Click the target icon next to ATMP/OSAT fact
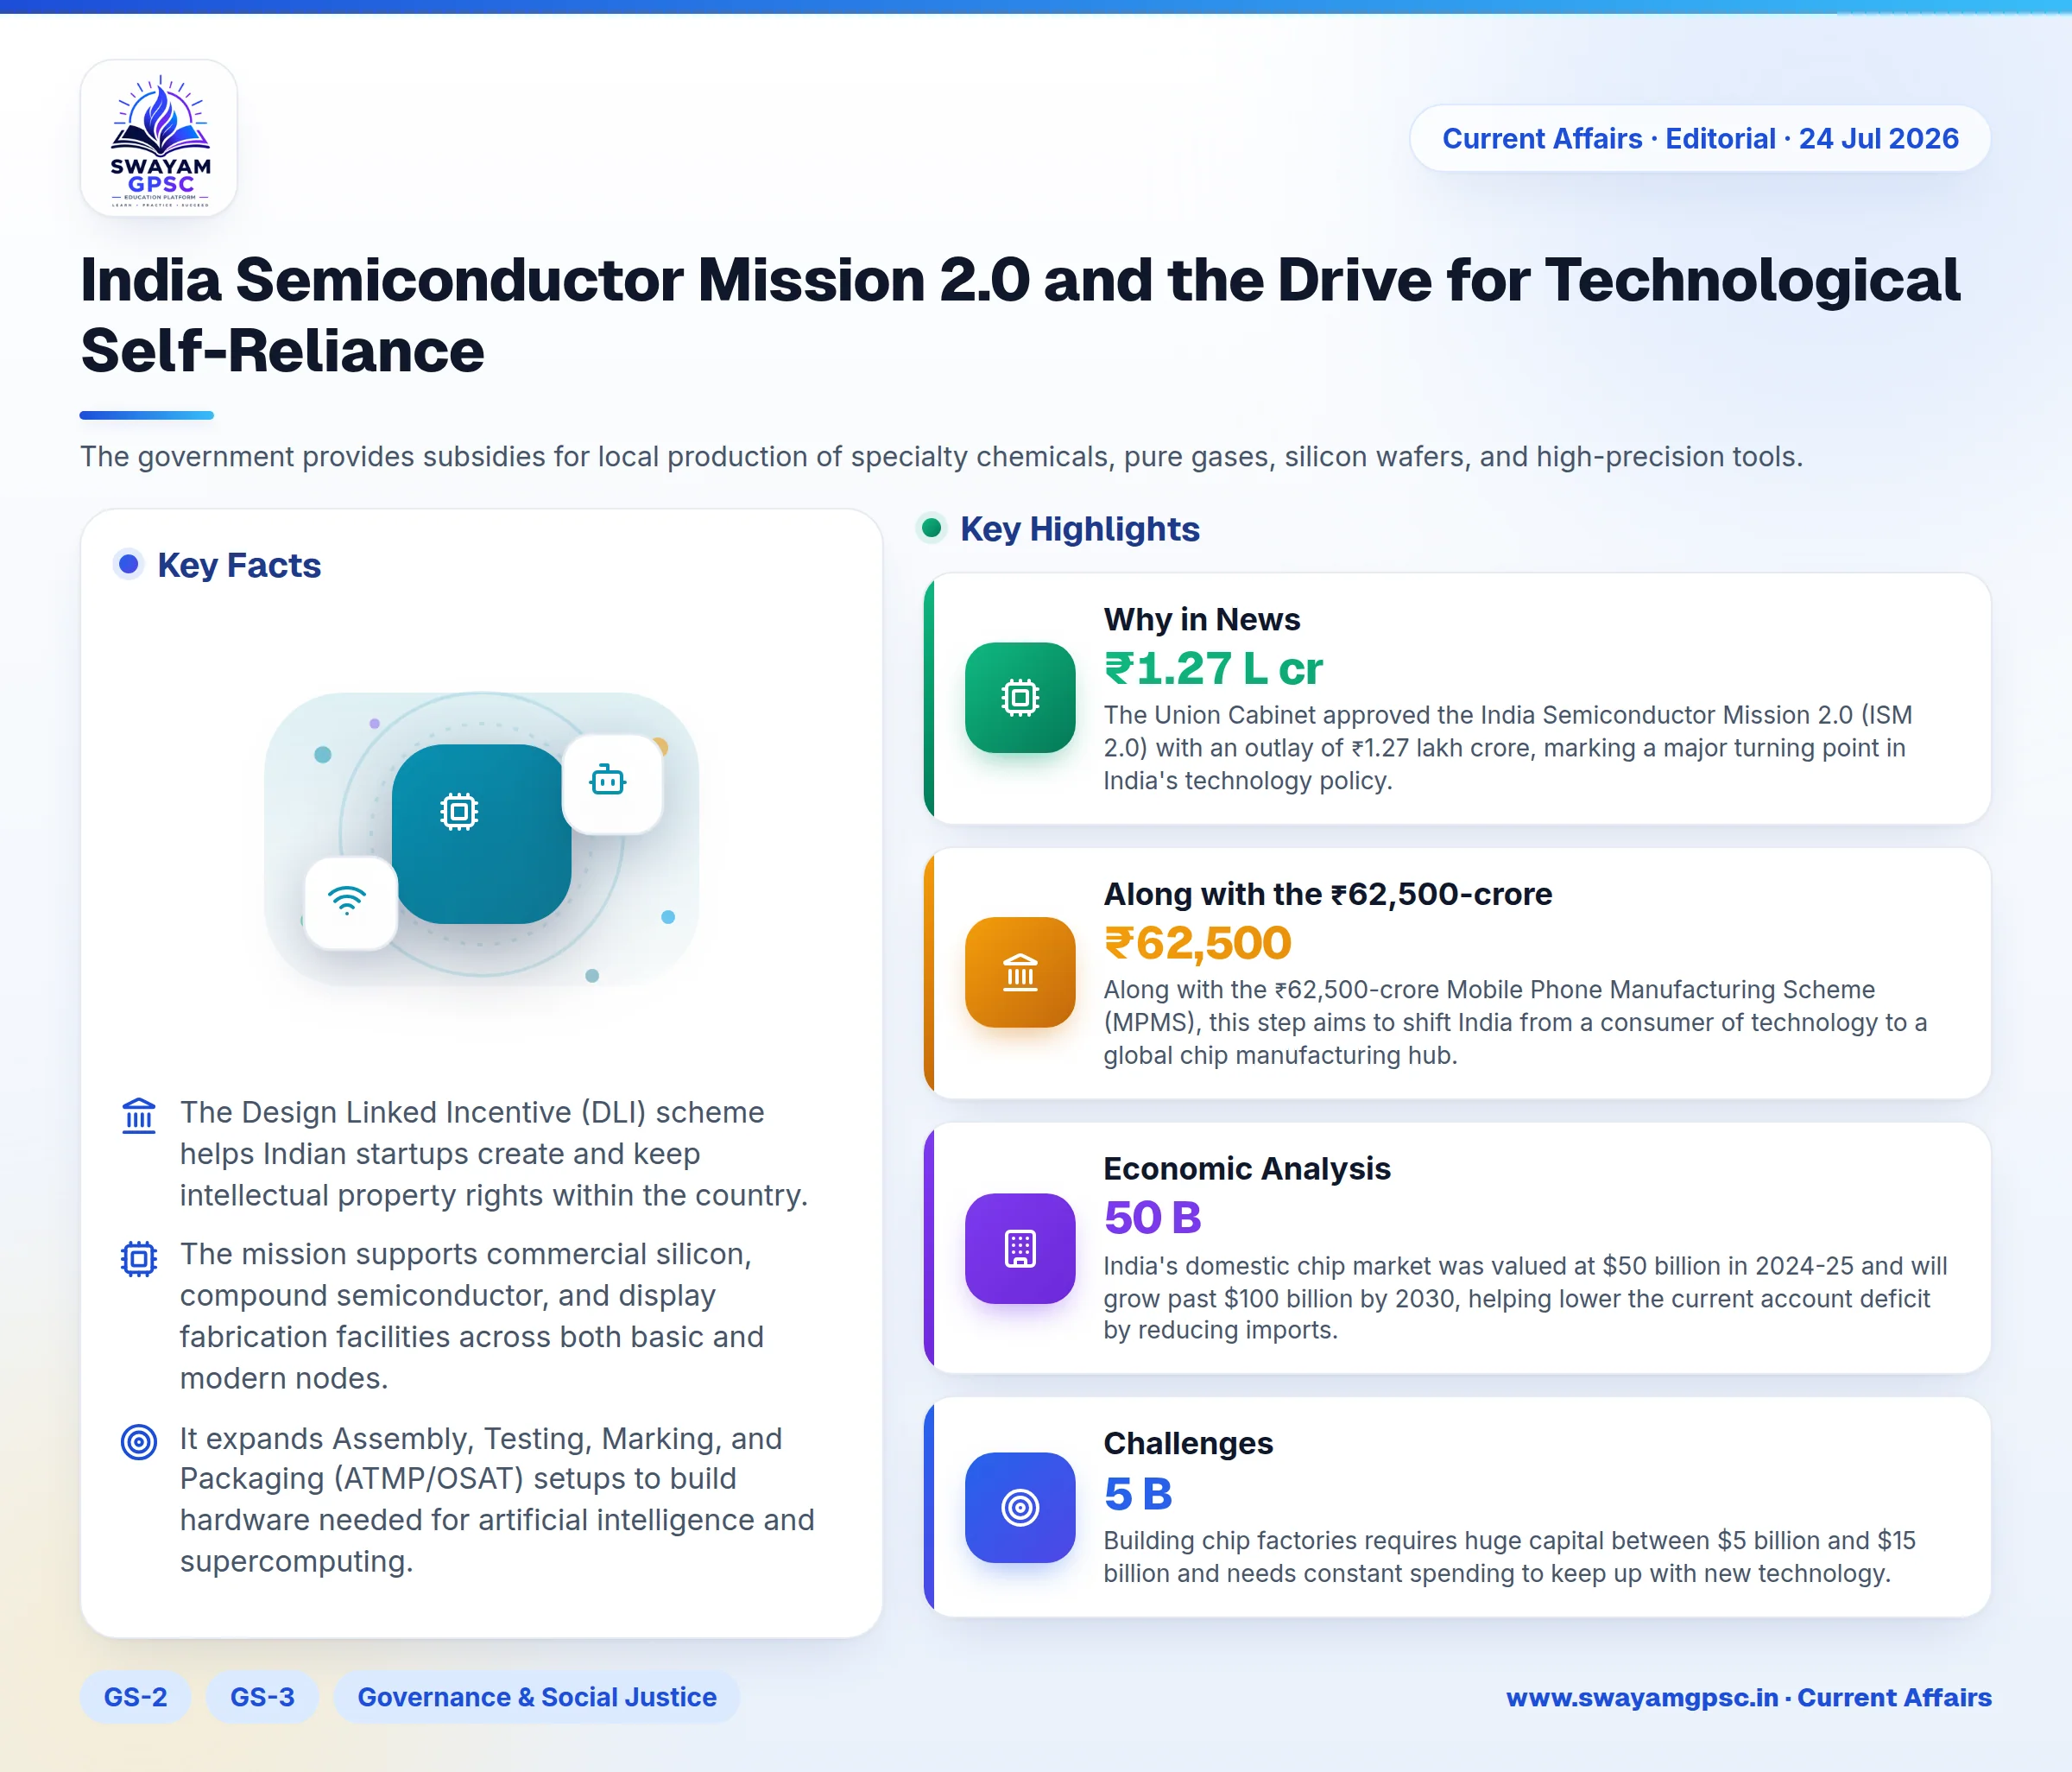 pyautogui.click(x=139, y=1442)
